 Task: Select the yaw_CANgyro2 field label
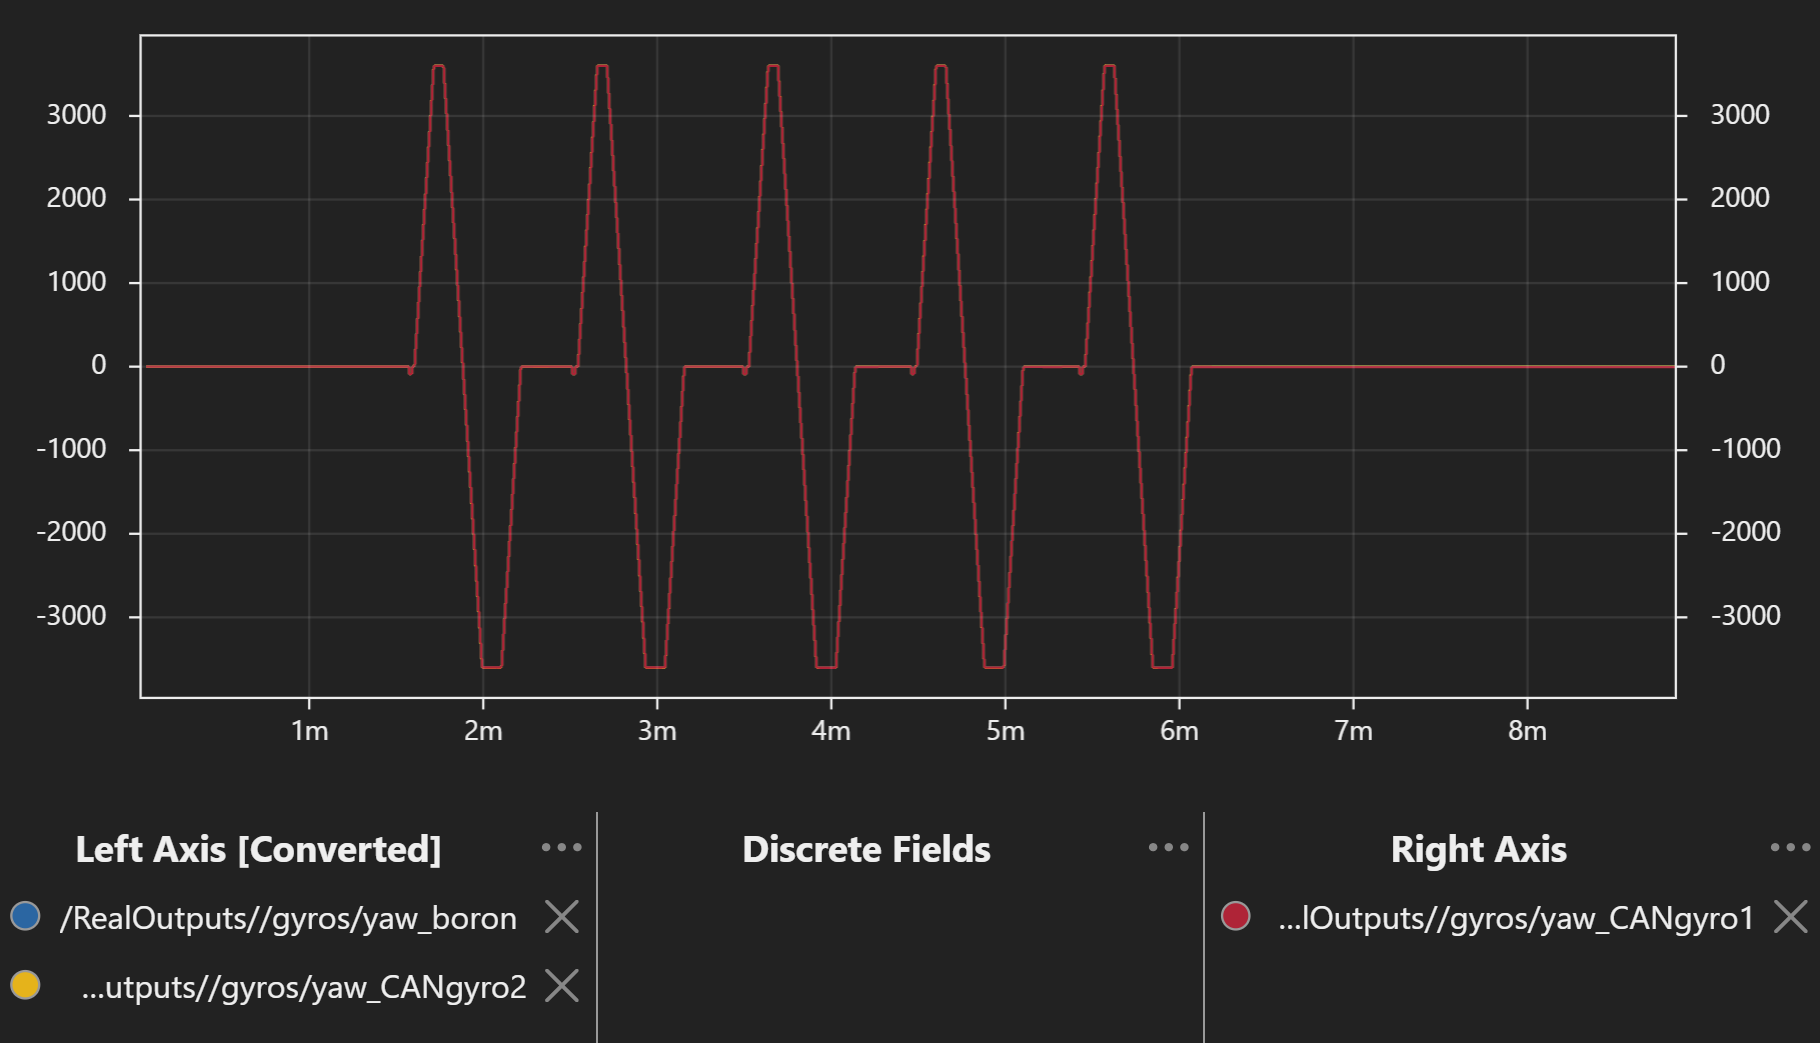tap(303, 988)
